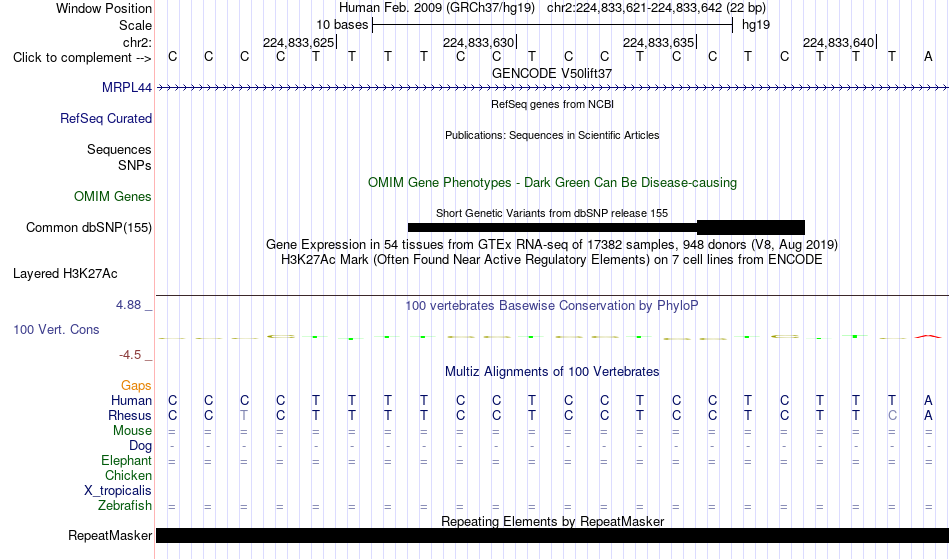The width and height of the screenshot is (950, 559).
Task: Click the RepeatMasker track label
Action: pyautogui.click(x=110, y=535)
